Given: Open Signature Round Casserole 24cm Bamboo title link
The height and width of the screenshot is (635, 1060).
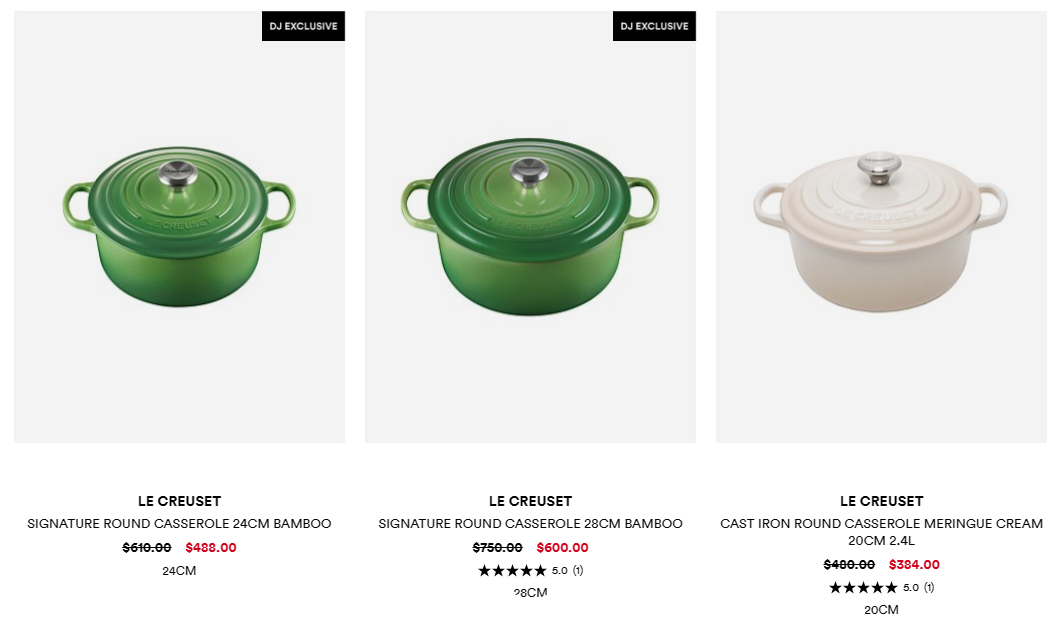Looking at the screenshot, I should 179,523.
